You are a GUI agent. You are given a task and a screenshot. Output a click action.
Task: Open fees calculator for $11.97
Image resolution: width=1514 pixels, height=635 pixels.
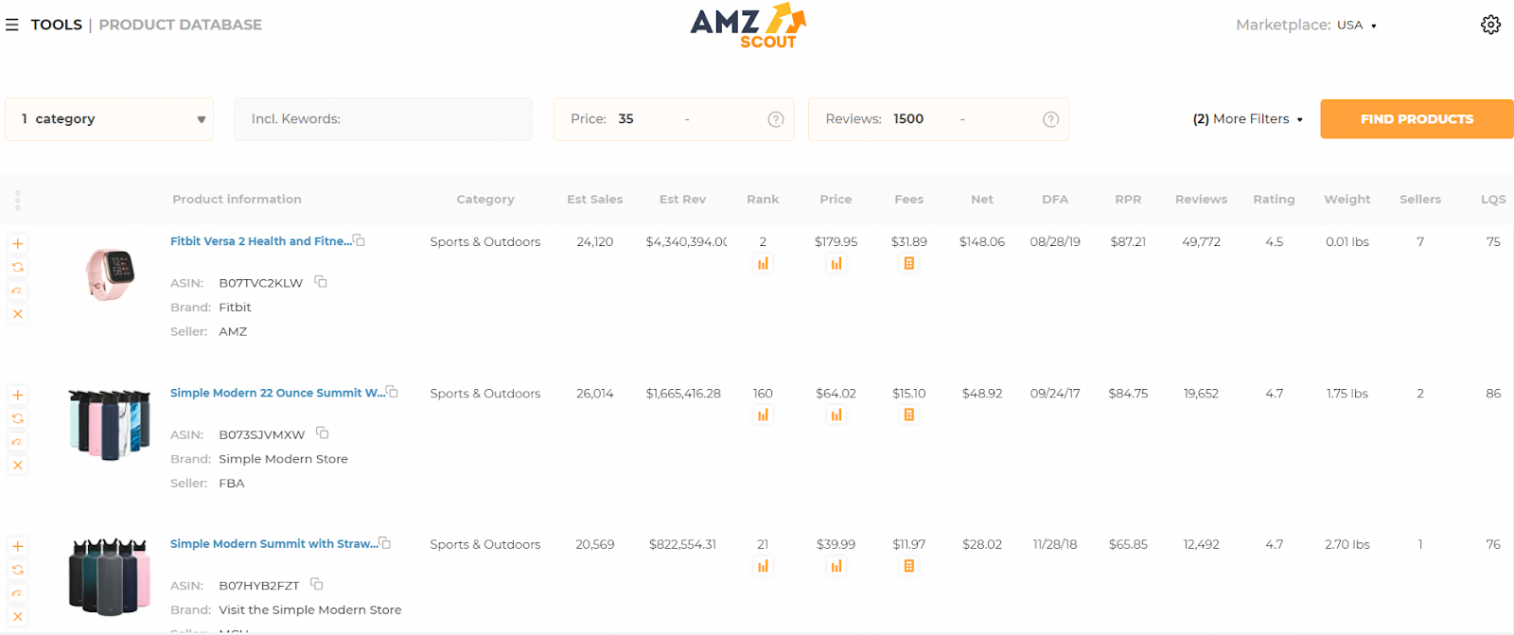pos(909,566)
